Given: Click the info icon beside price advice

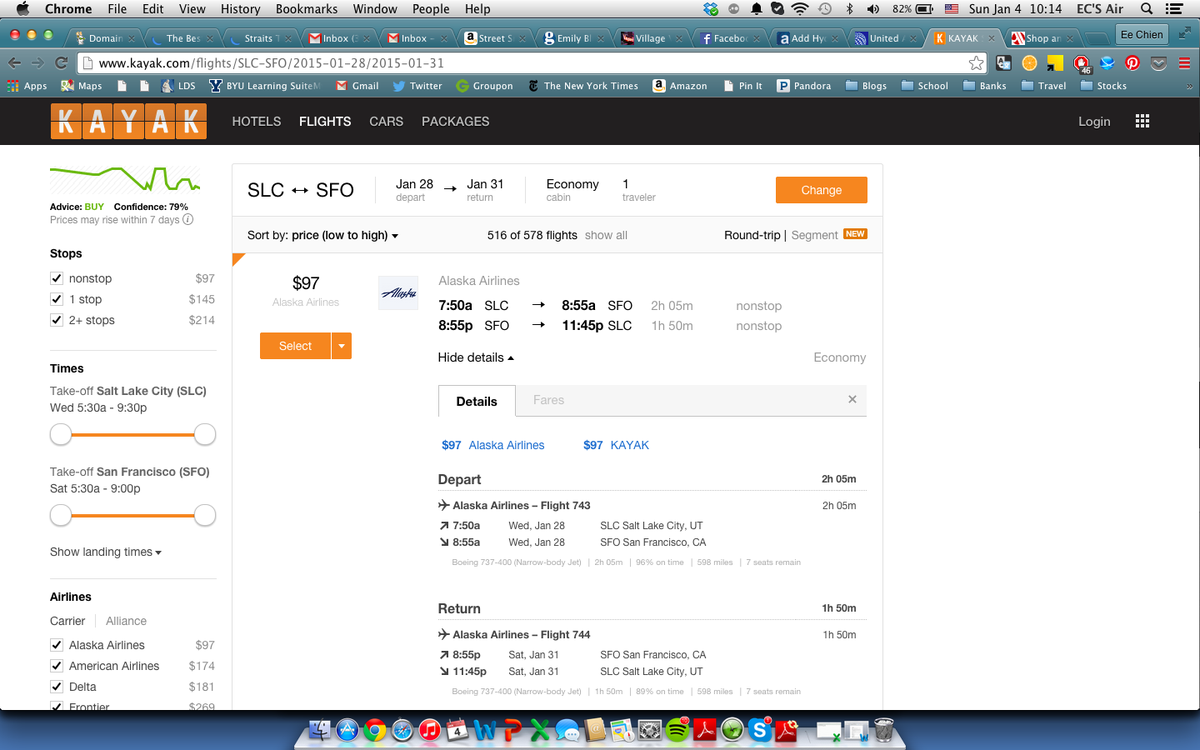Looking at the screenshot, I should pyautogui.click(x=188, y=220).
